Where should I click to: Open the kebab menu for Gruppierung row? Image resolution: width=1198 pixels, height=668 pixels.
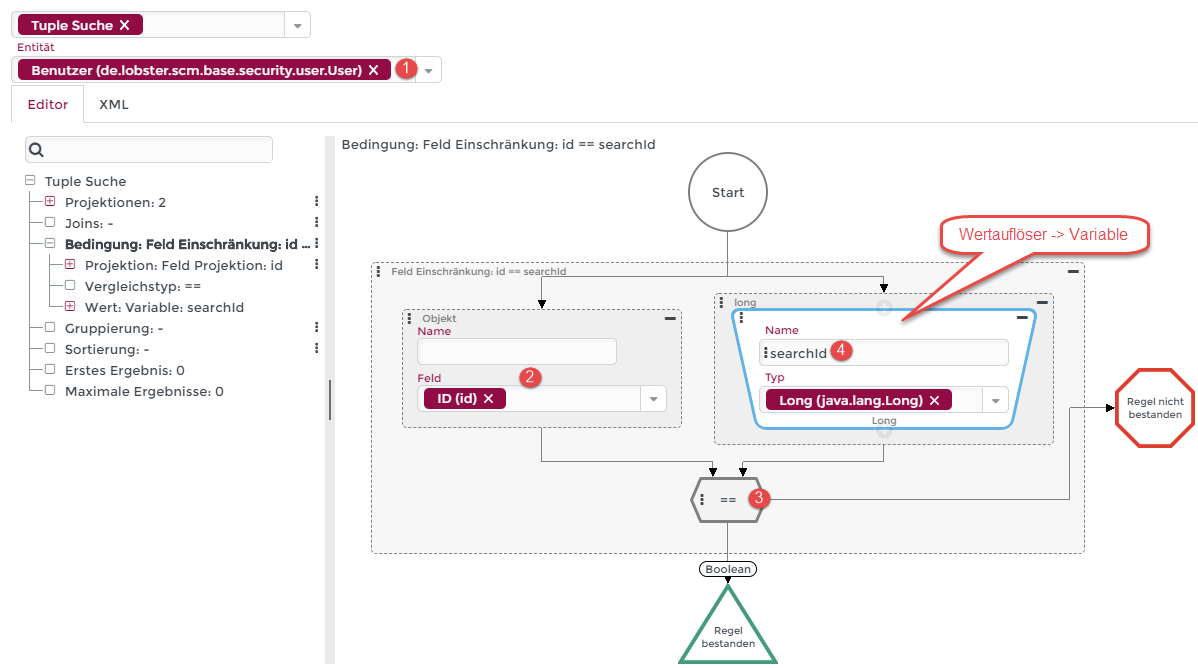[316, 328]
